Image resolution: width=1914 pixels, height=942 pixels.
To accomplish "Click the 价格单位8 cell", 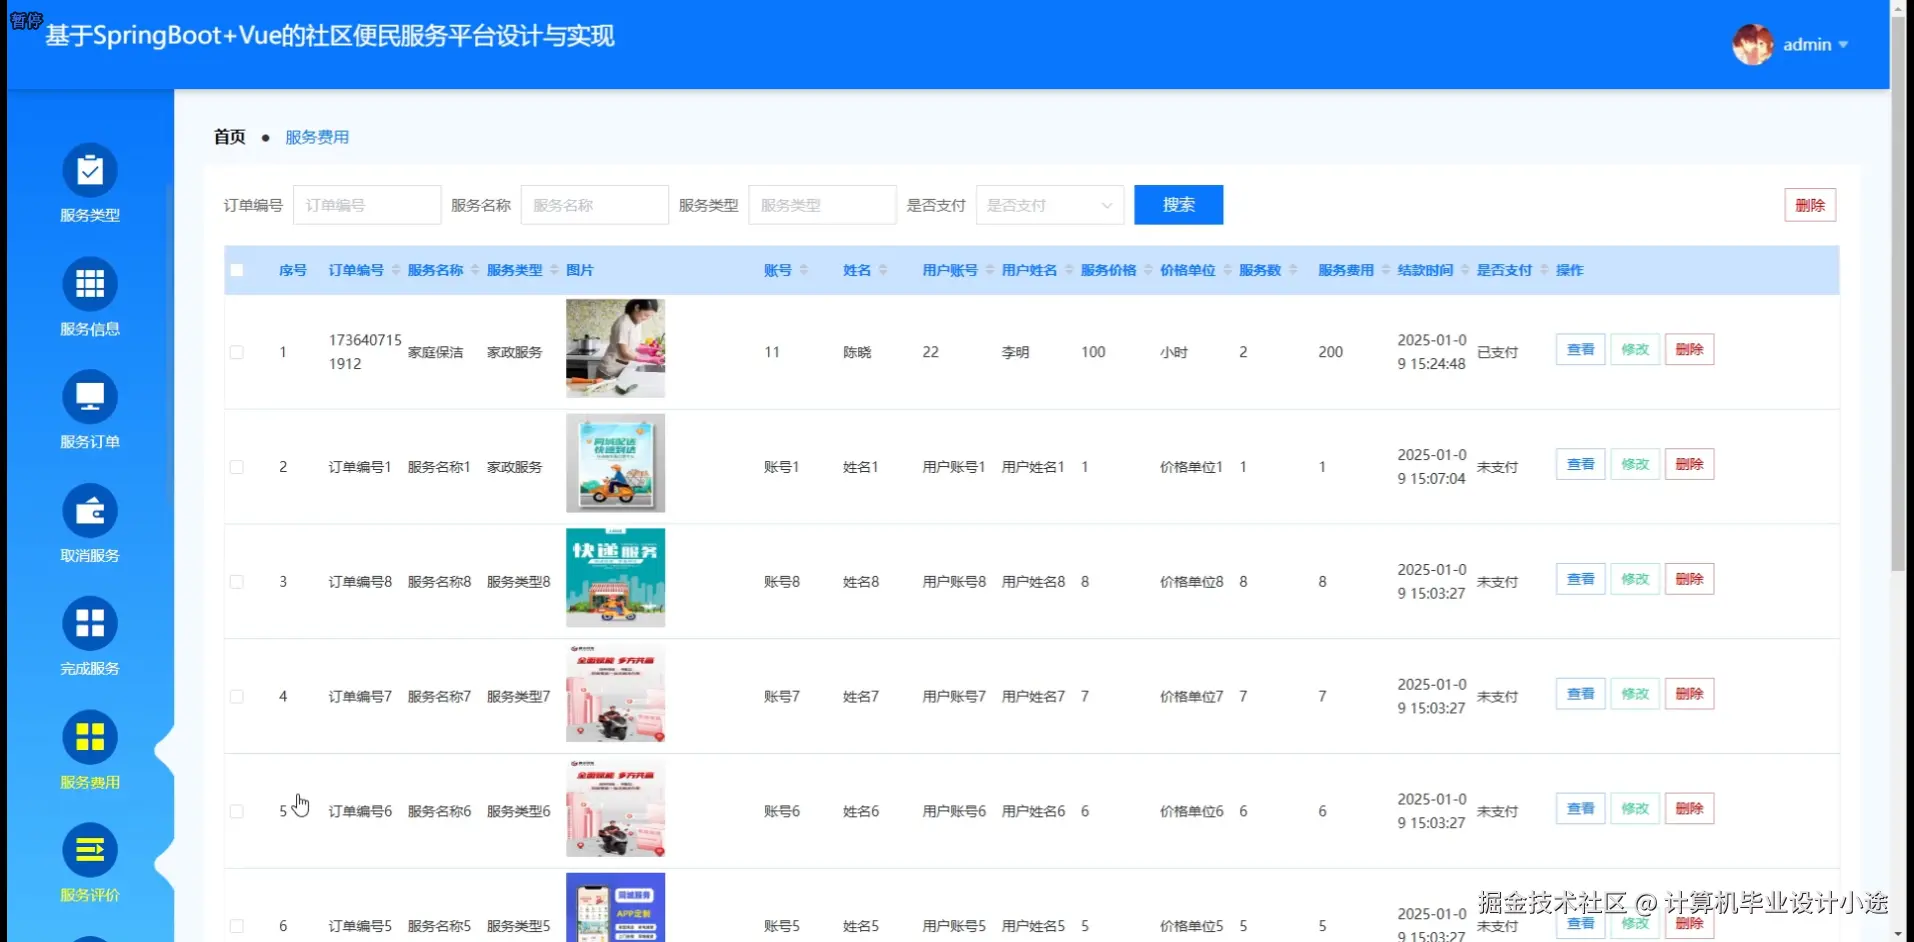I will coord(1191,582).
